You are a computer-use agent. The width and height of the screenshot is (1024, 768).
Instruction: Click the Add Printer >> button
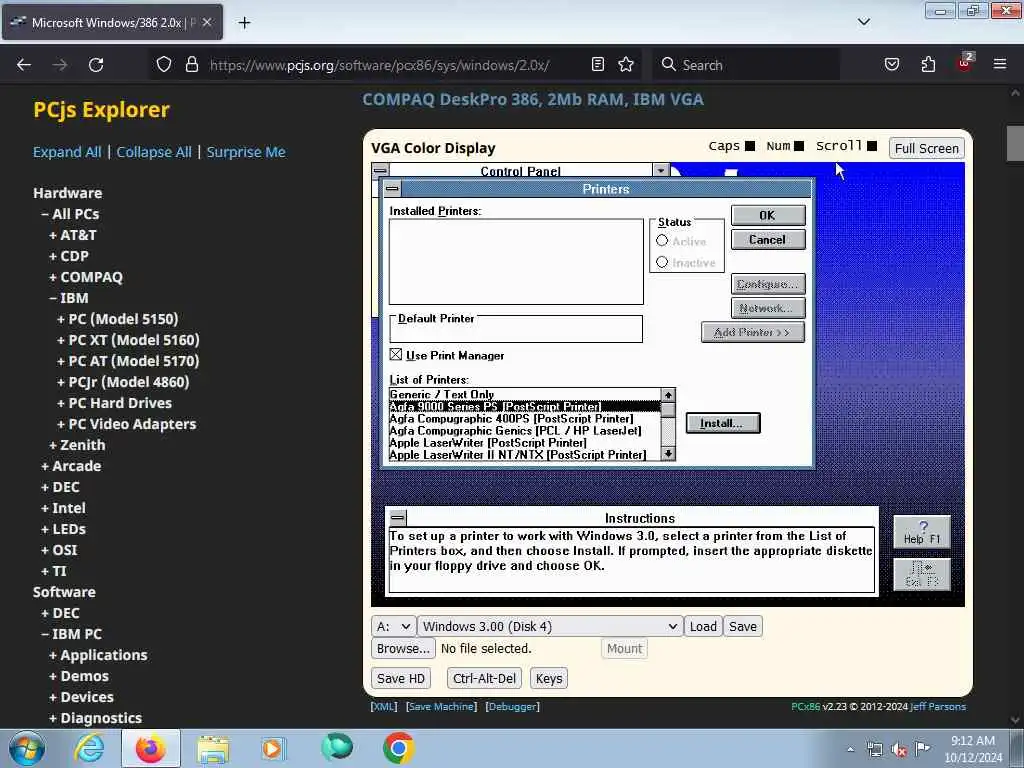(x=752, y=332)
